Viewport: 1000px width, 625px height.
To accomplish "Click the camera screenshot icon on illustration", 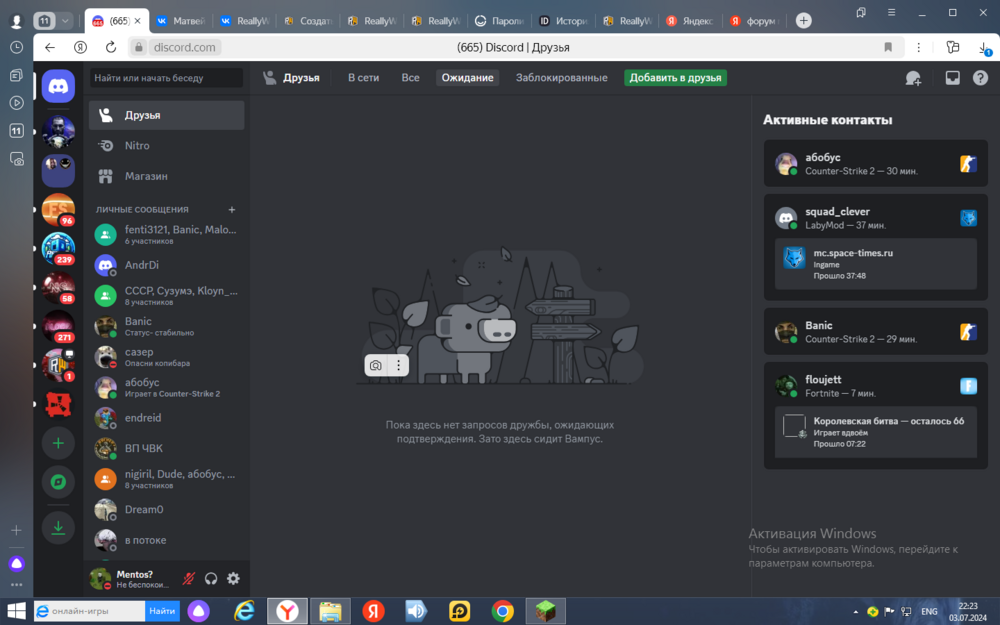I will [376, 365].
